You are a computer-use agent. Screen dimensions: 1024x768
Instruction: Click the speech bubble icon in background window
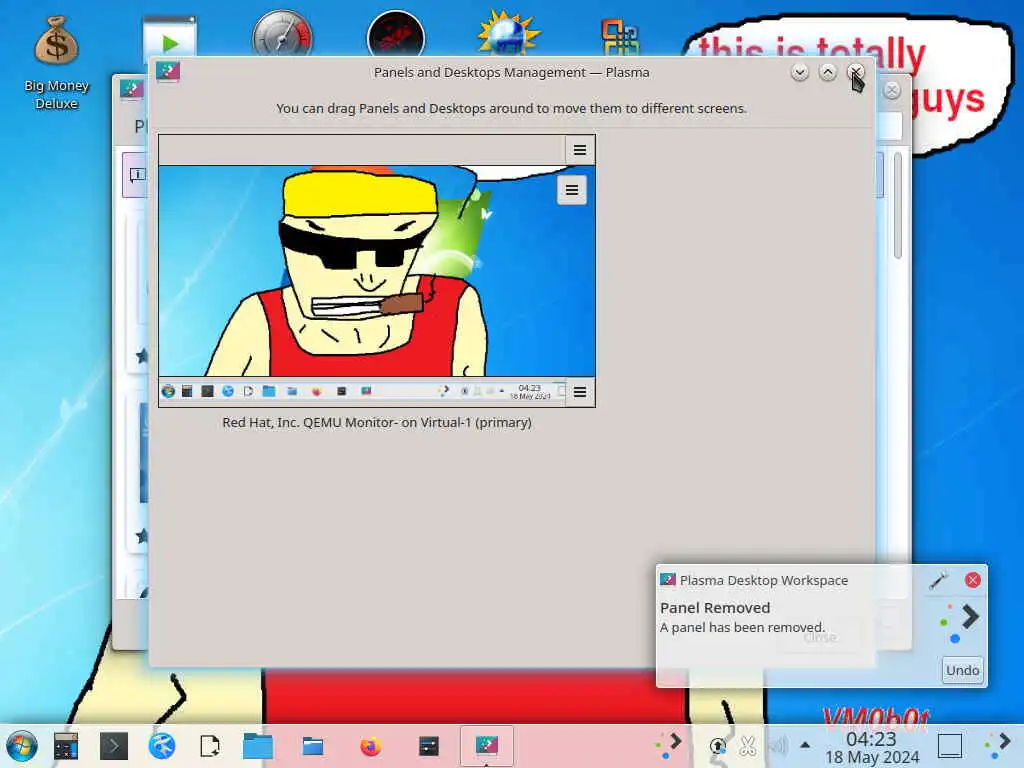(x=137, y=174)
